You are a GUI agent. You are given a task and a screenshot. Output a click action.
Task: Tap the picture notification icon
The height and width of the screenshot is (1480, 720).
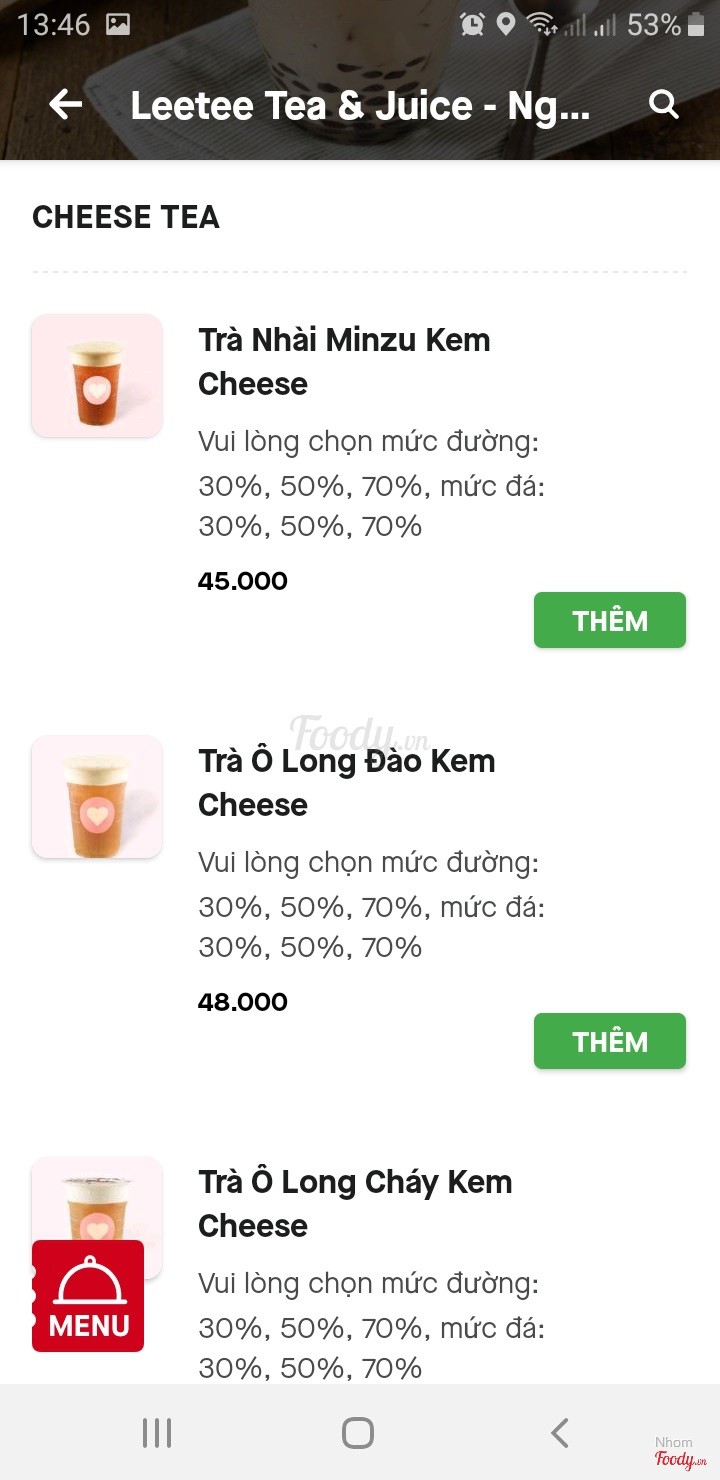coord(118,24)
